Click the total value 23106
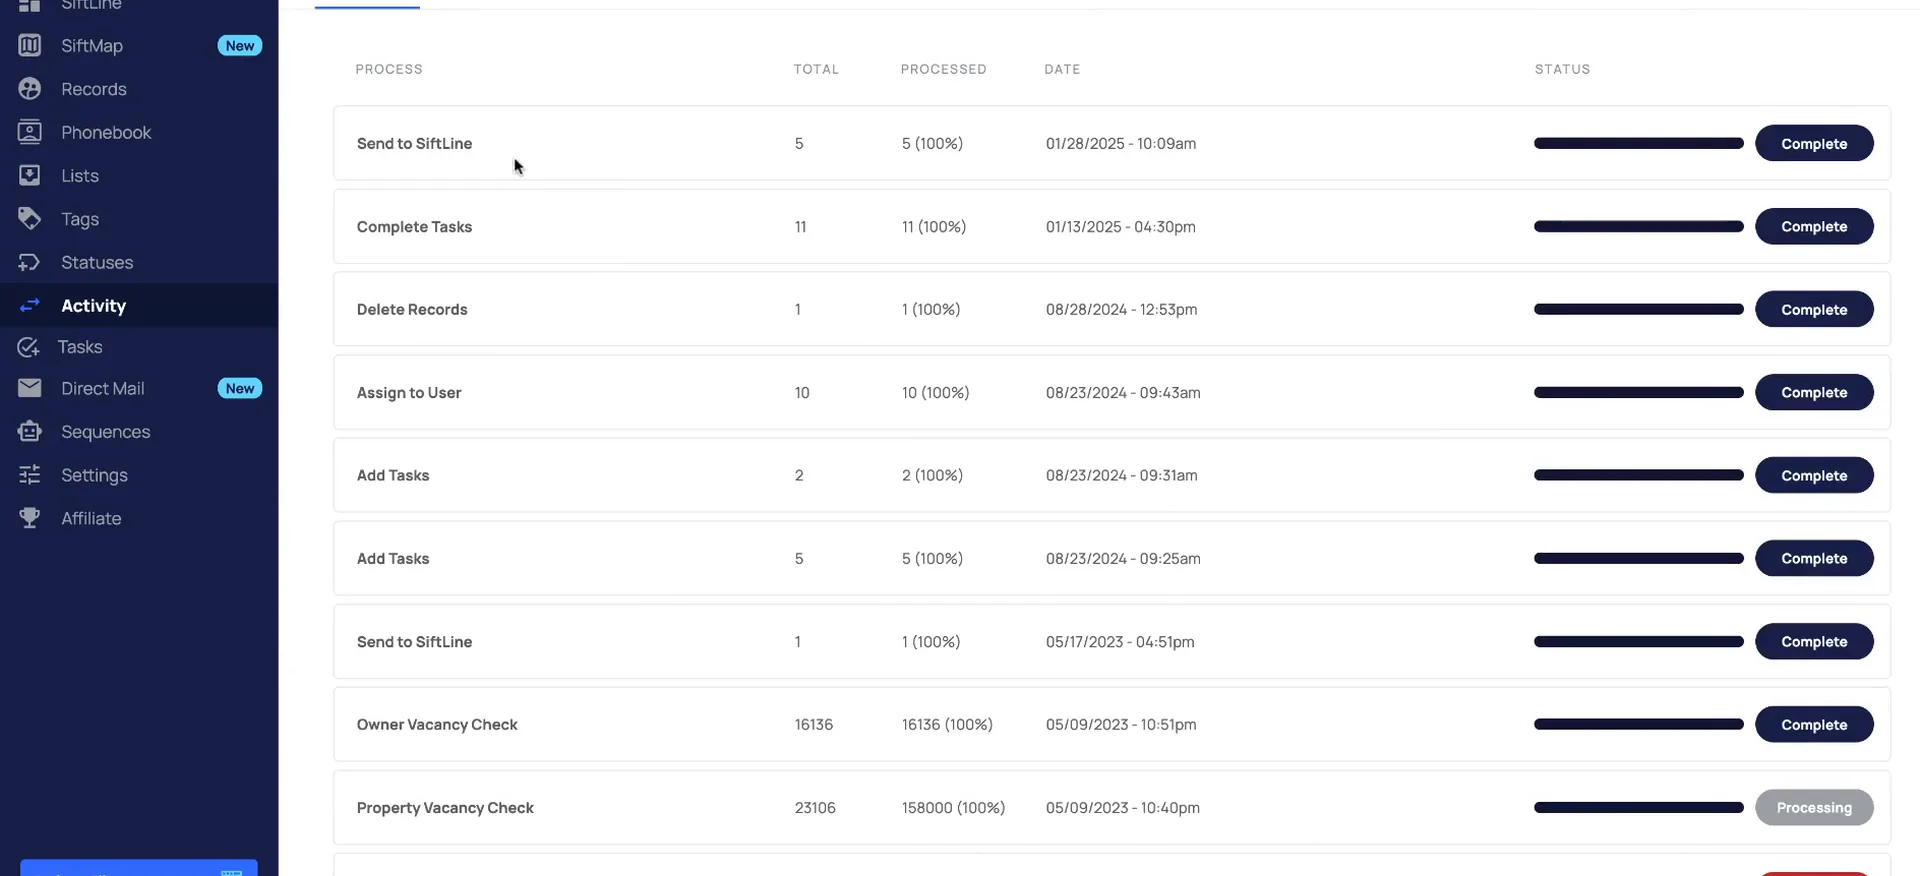The height and width of the screenshot is (876, 1920). [x=815, y=807]
